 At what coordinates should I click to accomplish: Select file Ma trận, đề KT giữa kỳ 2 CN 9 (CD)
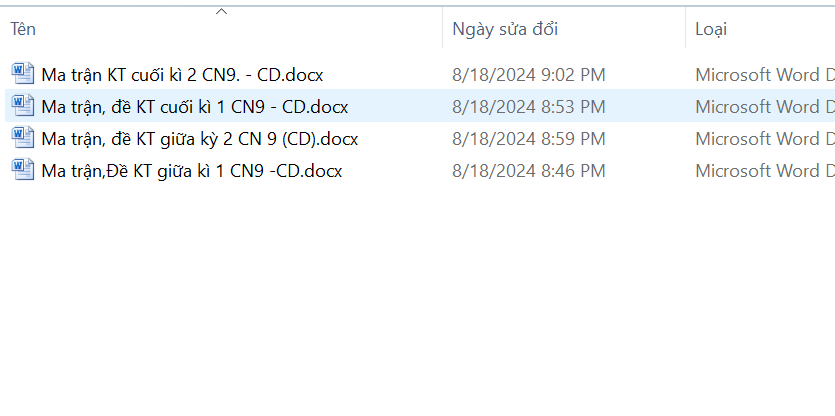click(x=200, y=139)
